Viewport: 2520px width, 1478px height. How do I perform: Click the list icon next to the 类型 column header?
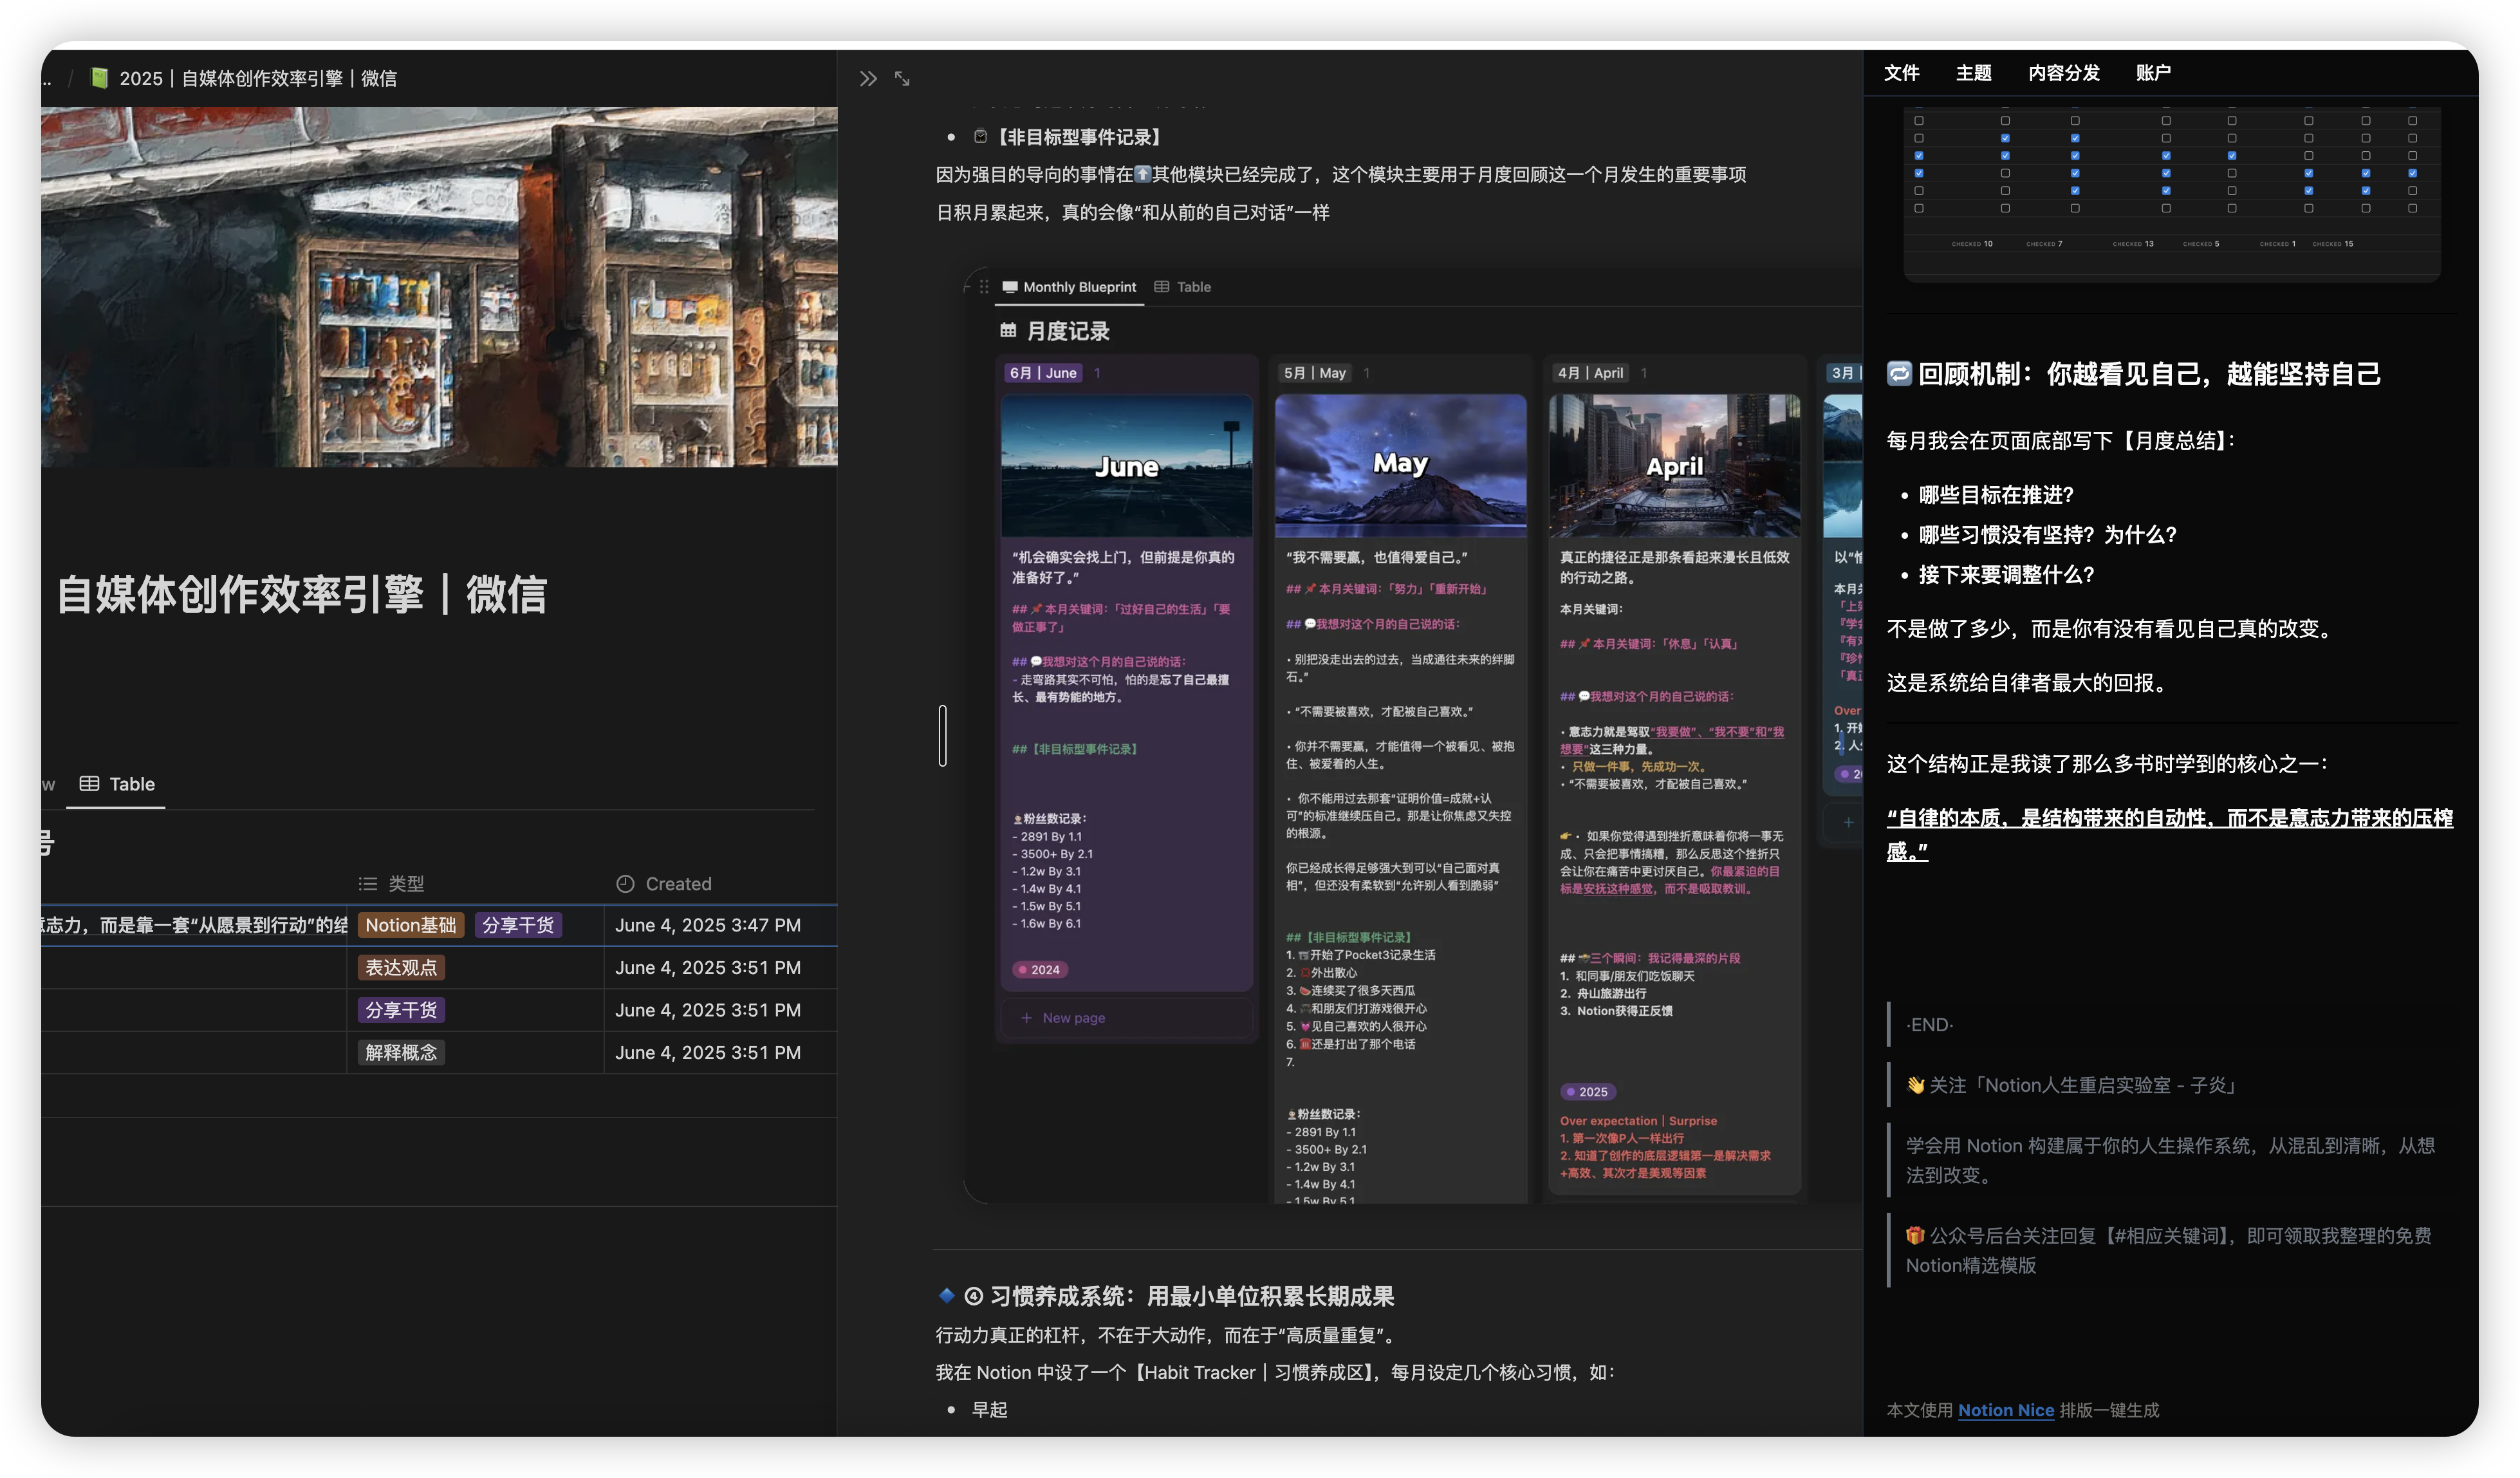click(368, 884)
